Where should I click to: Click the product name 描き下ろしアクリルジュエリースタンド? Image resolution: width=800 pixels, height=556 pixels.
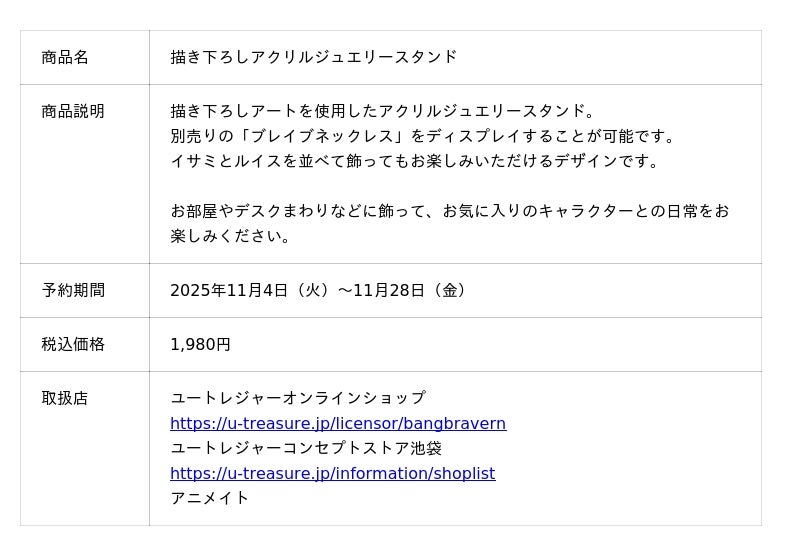(313, 58)
